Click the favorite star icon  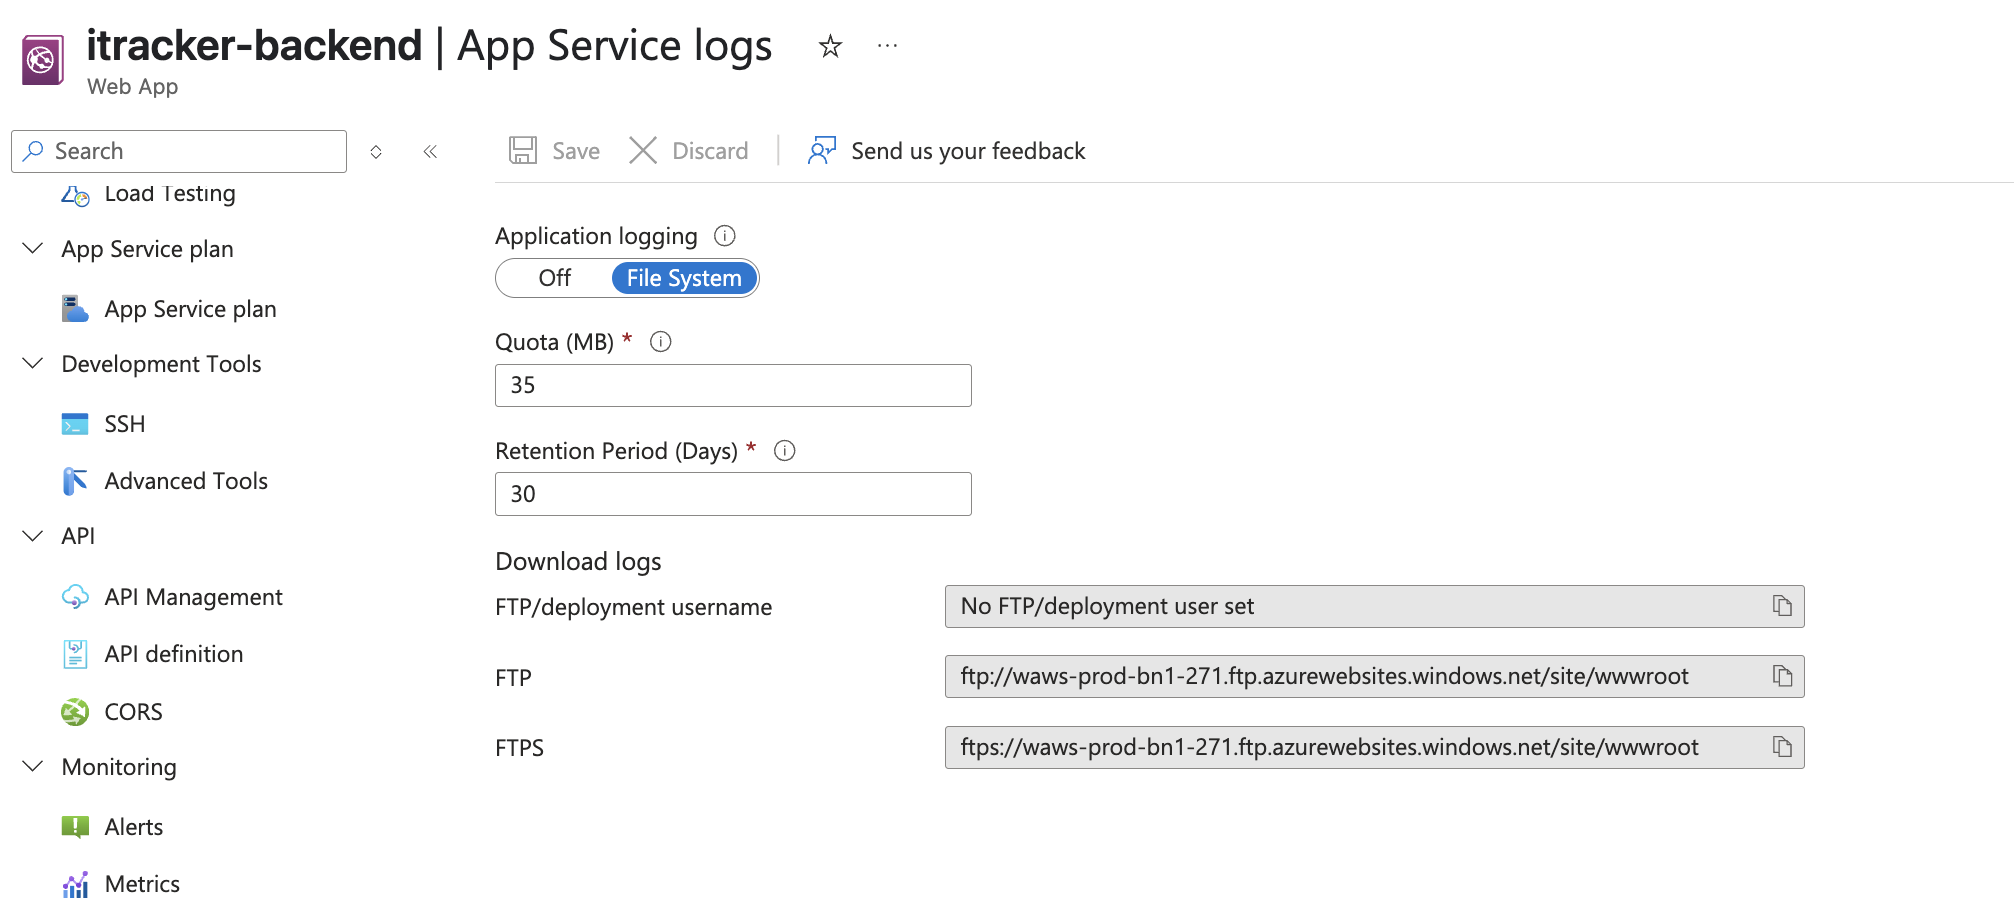click(830, 46)
